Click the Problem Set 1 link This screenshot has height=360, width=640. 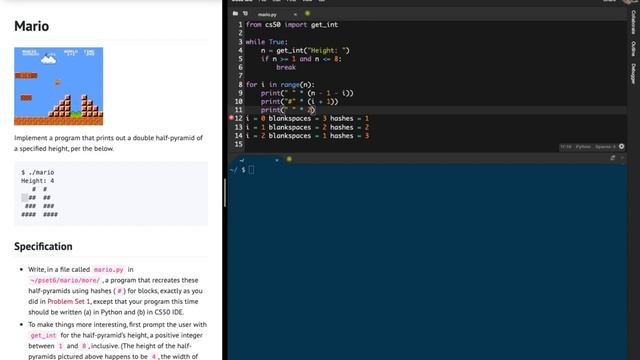click(x=69, y=301)
